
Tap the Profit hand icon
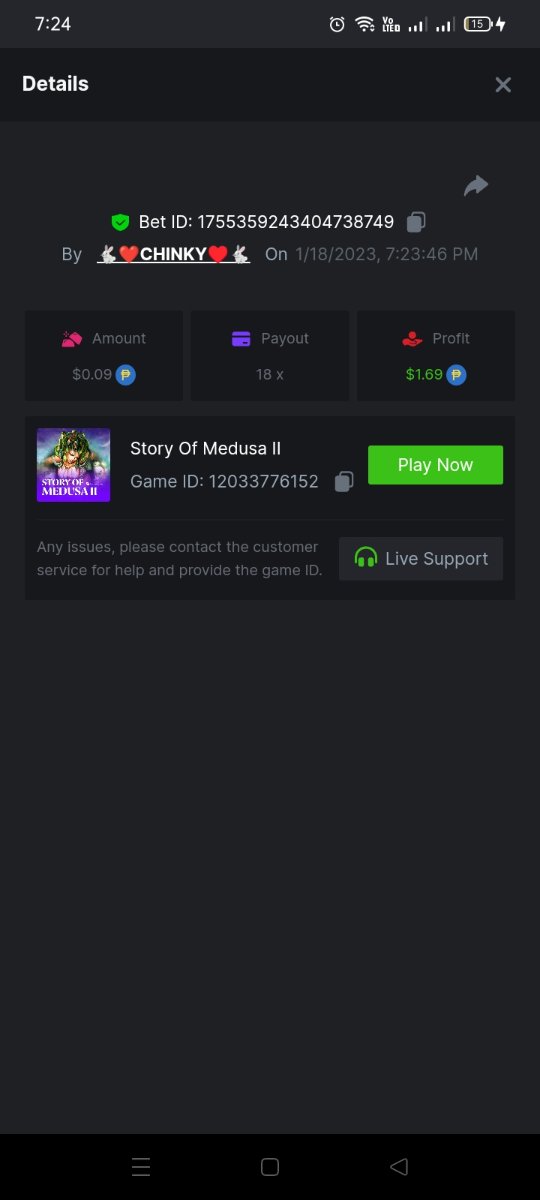point(412,339)
